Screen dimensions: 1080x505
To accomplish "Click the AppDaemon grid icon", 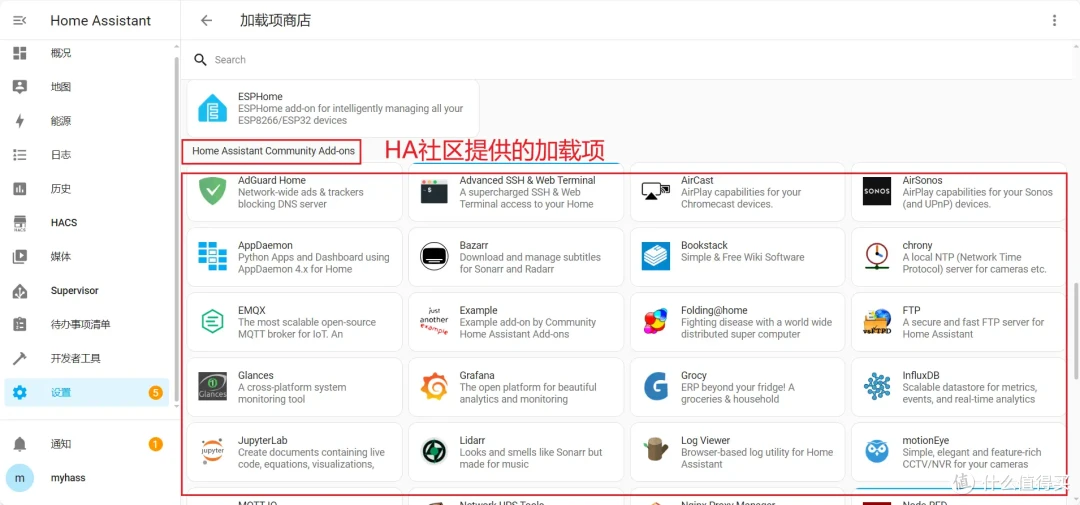I will 213,256.
